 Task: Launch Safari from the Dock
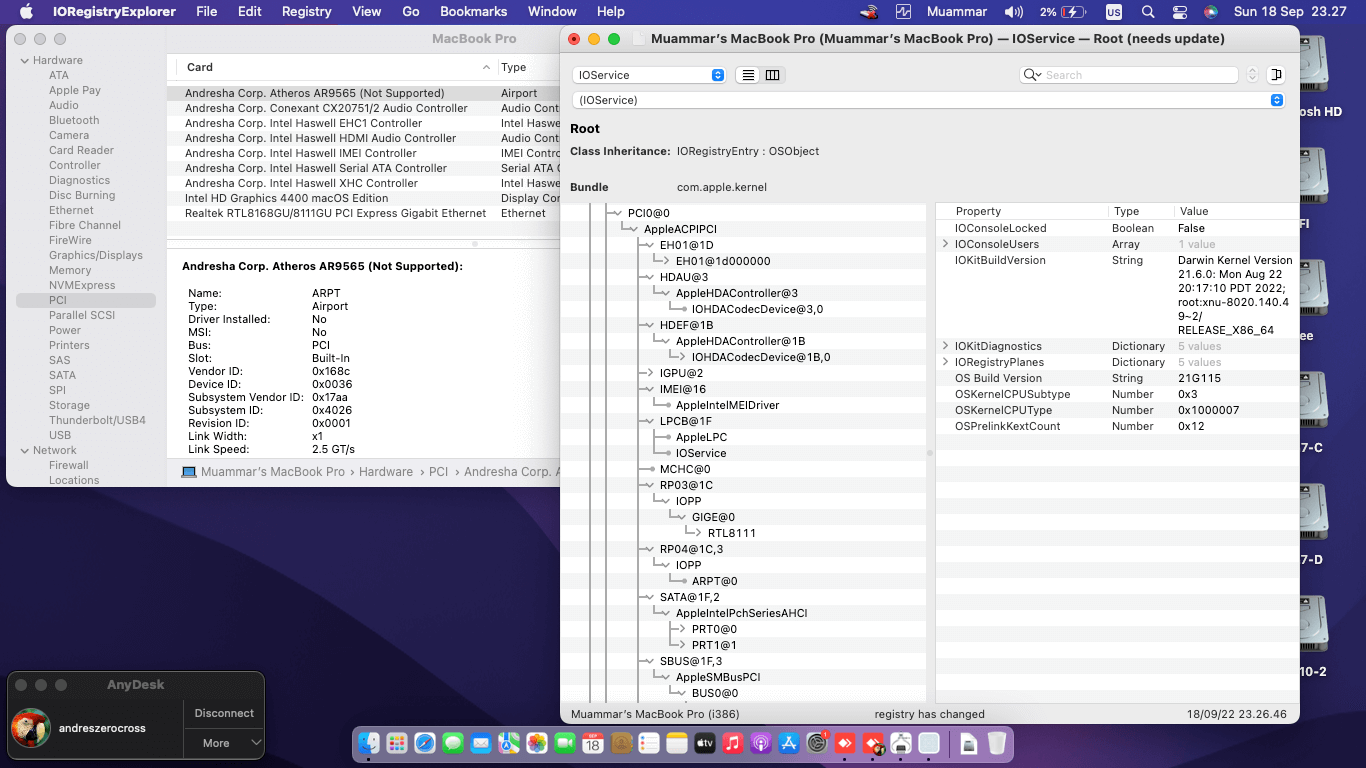425,743
